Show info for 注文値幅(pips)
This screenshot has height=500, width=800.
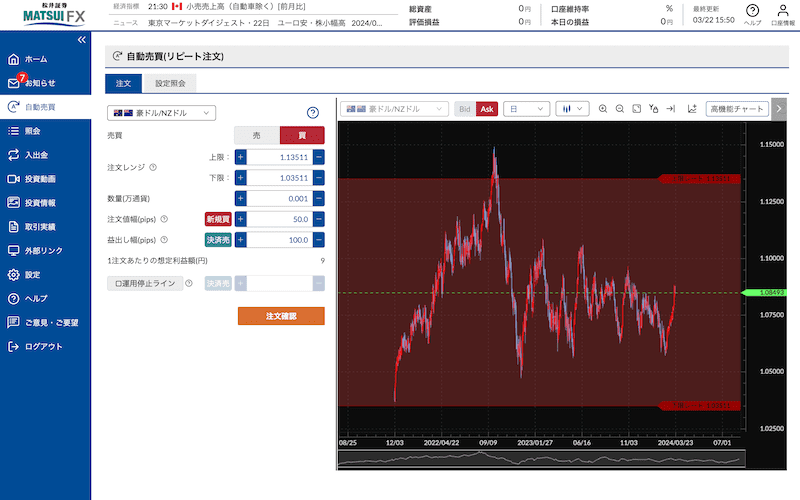tap(164, 219)
